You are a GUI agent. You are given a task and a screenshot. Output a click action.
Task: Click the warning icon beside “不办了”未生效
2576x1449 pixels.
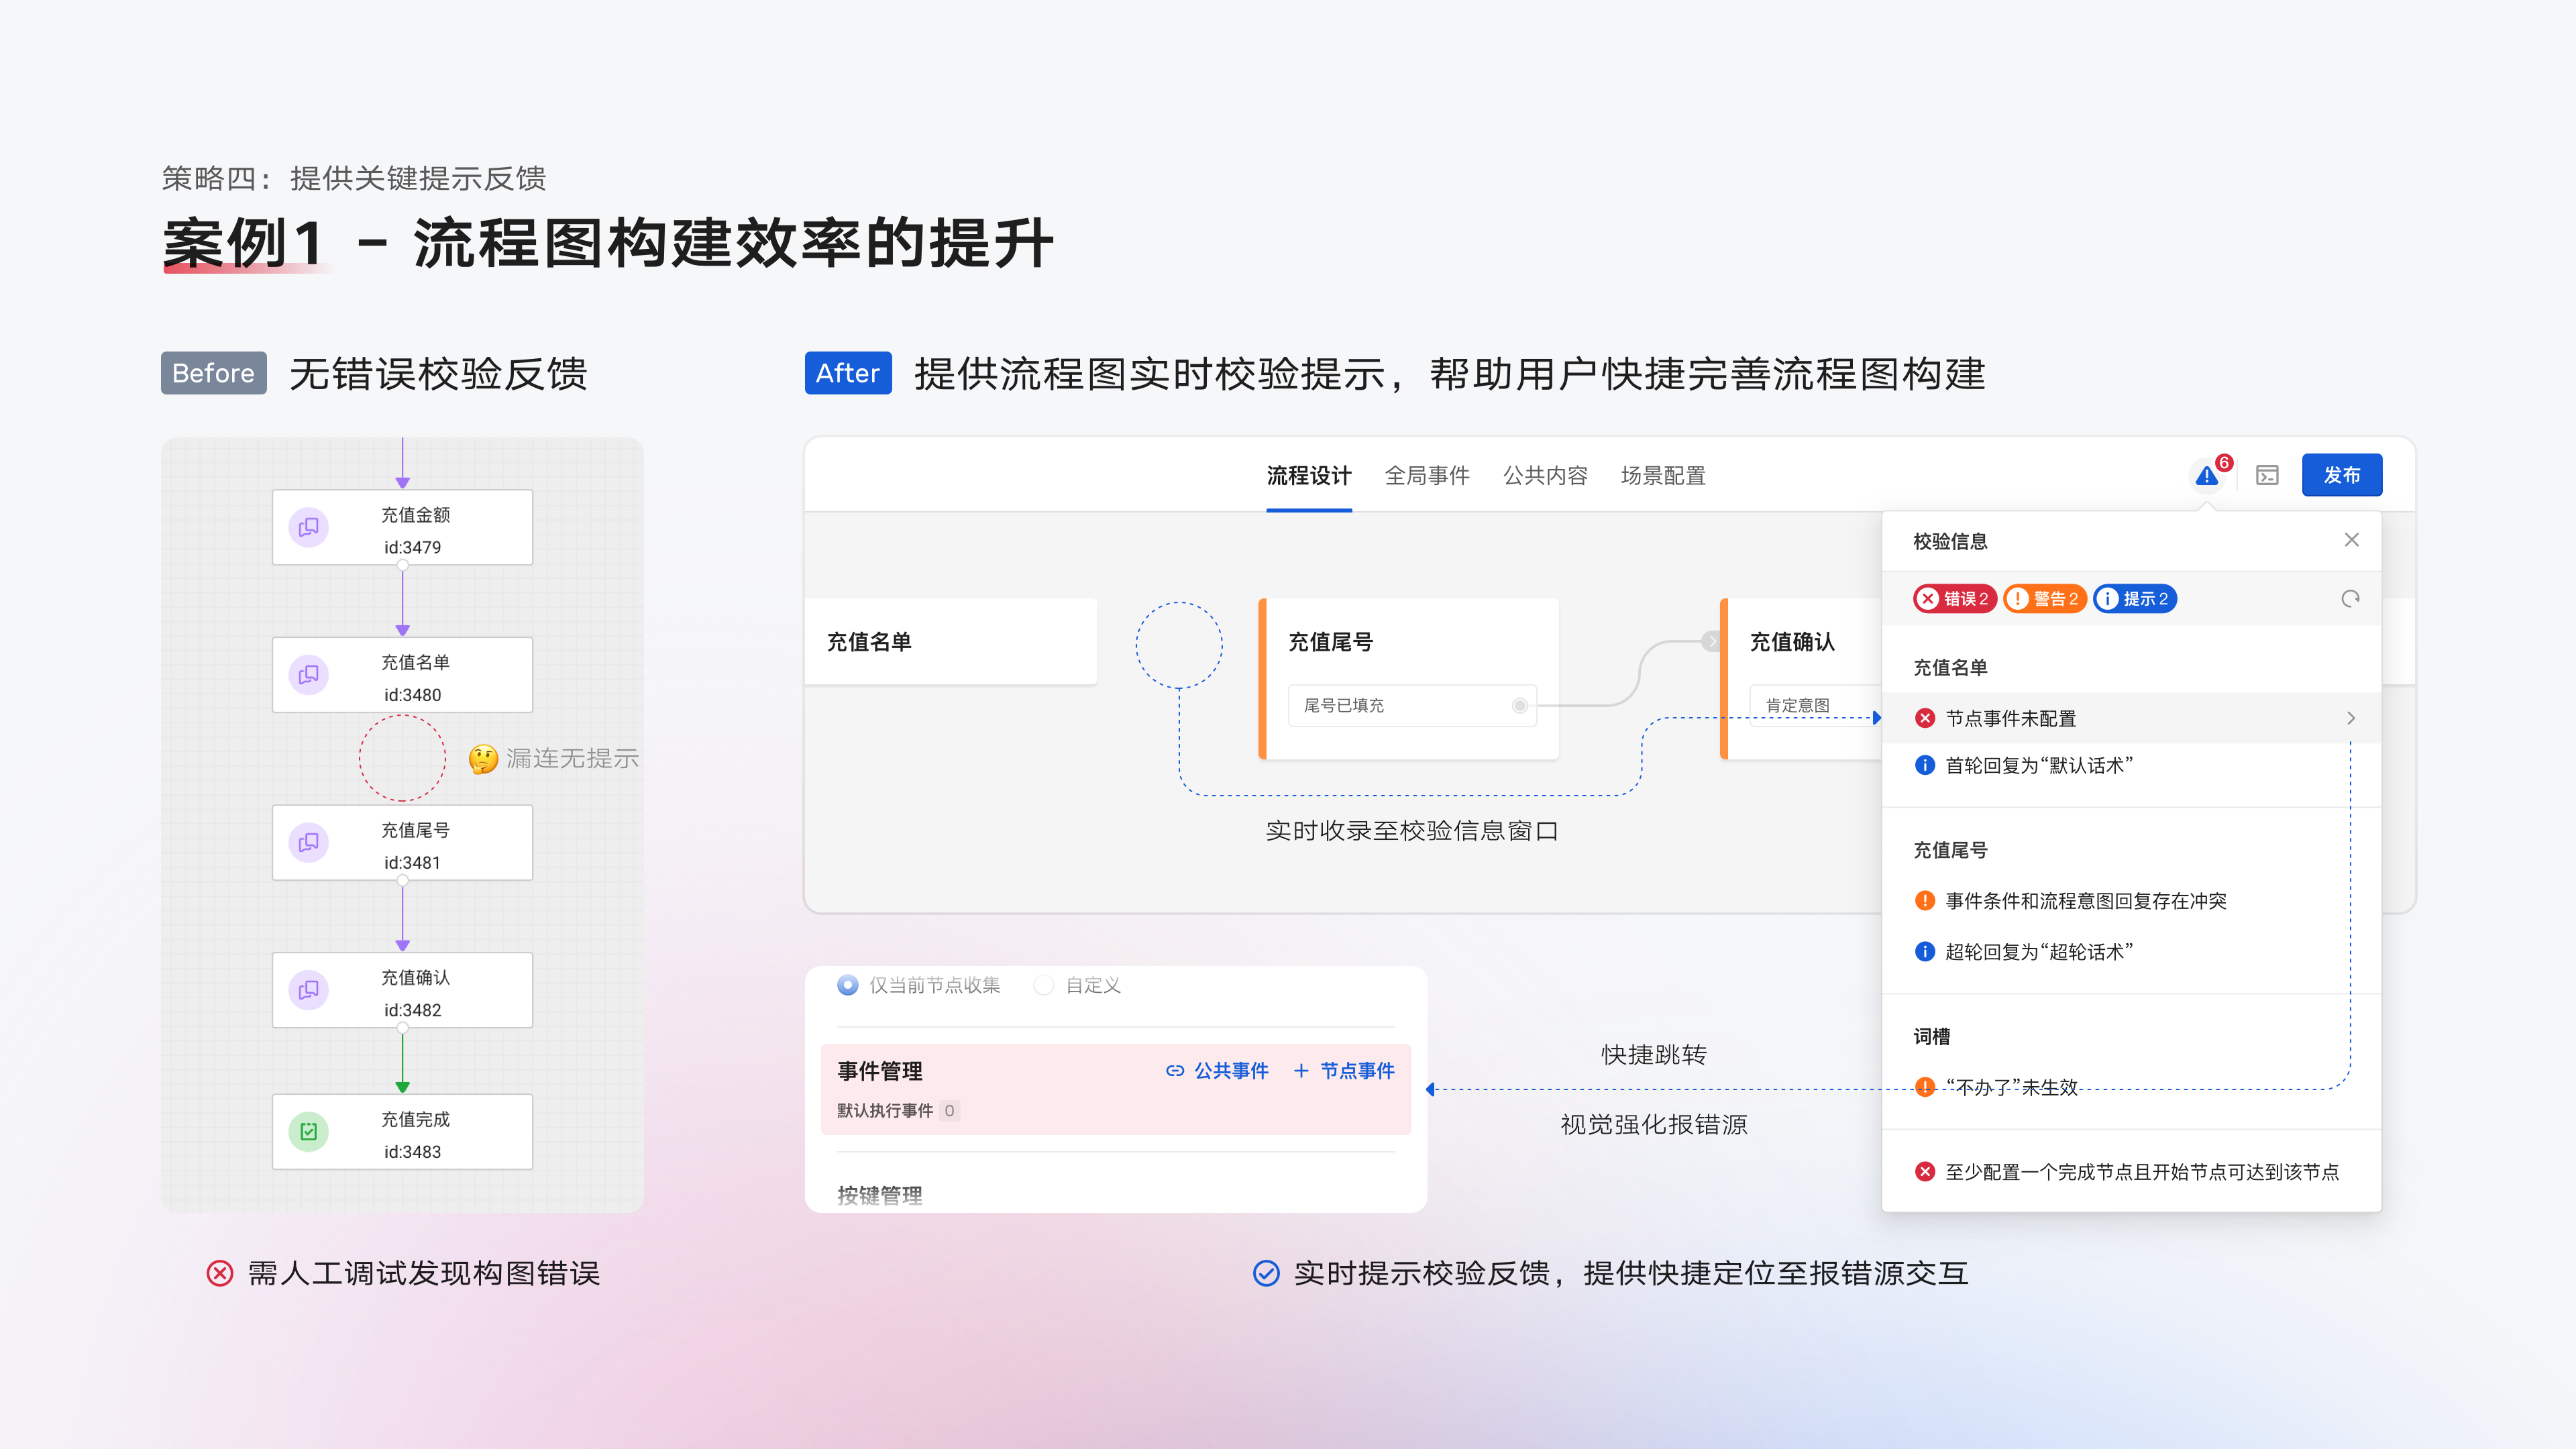(1924, 1087)
